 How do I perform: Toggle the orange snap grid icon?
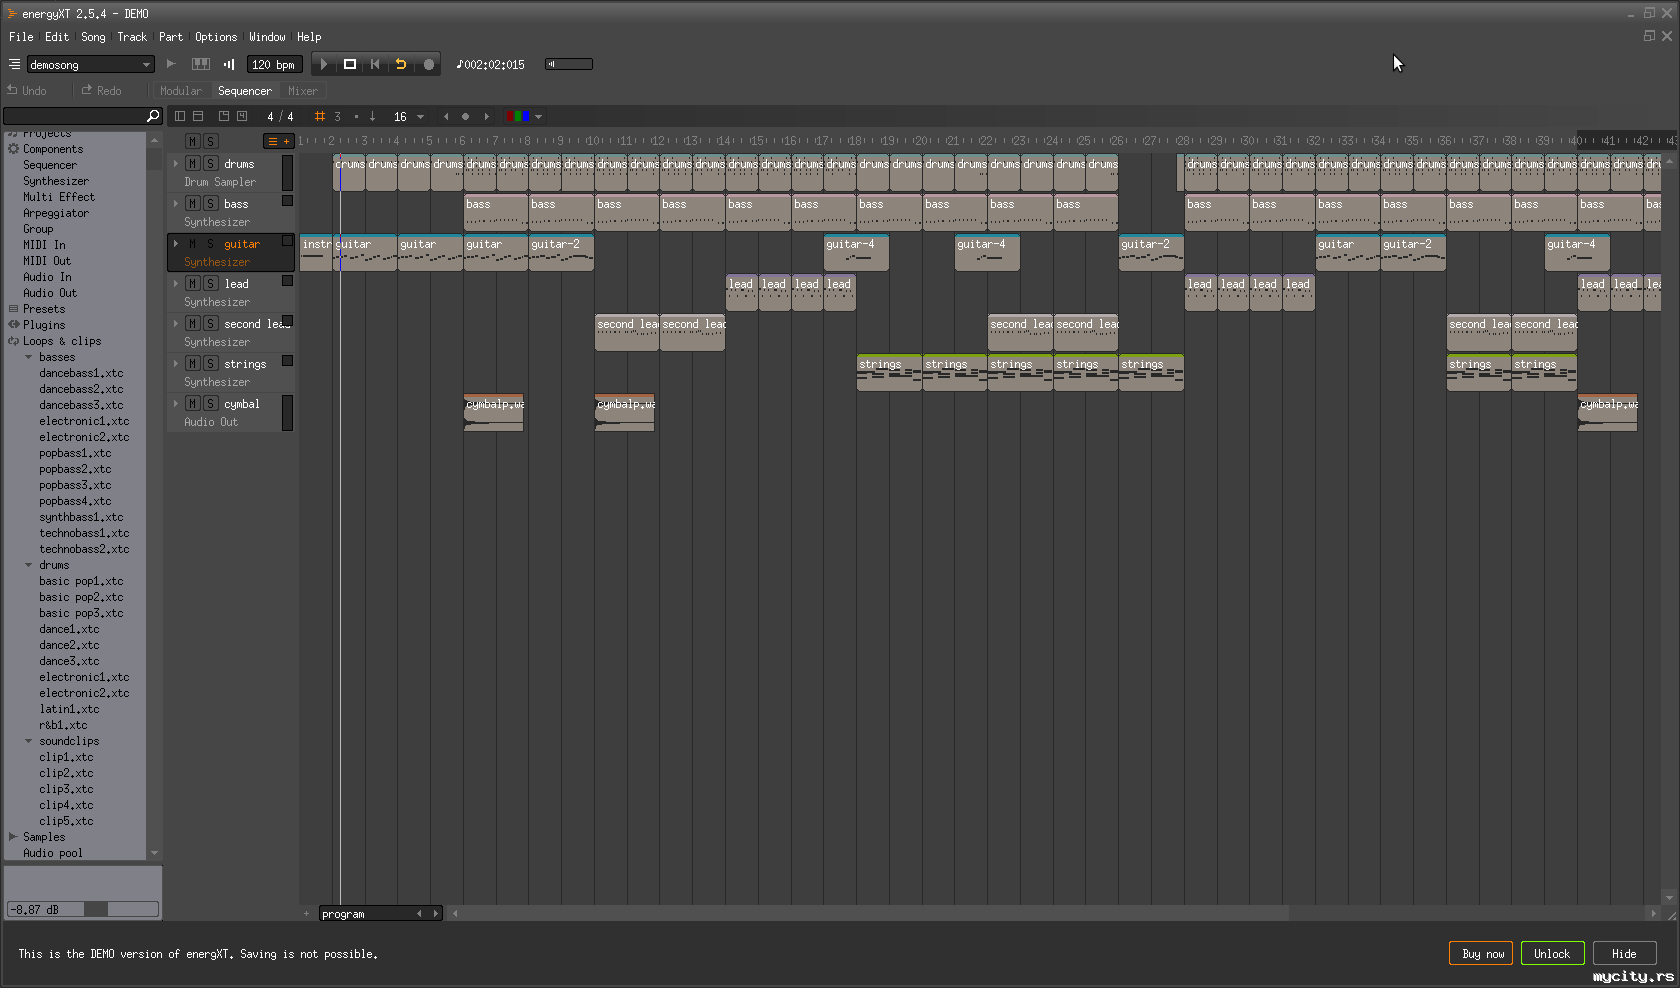tap(320, 117)
